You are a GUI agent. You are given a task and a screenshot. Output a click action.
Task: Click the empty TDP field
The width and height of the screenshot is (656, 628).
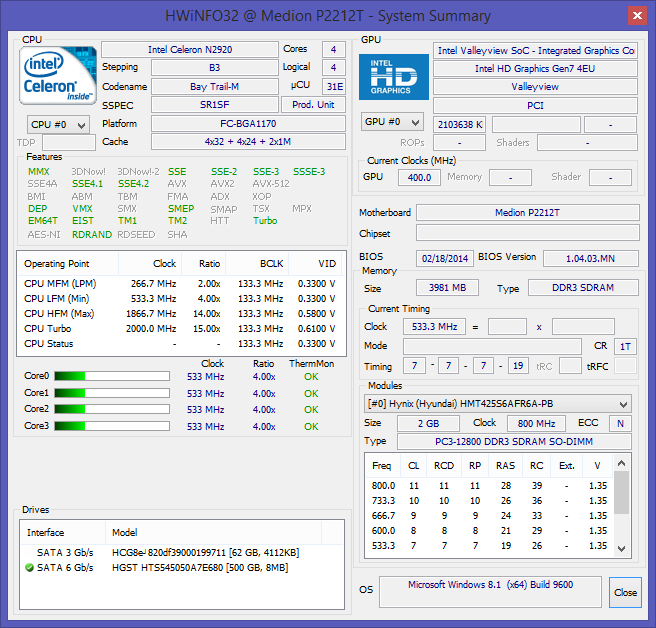pos(69,143)
